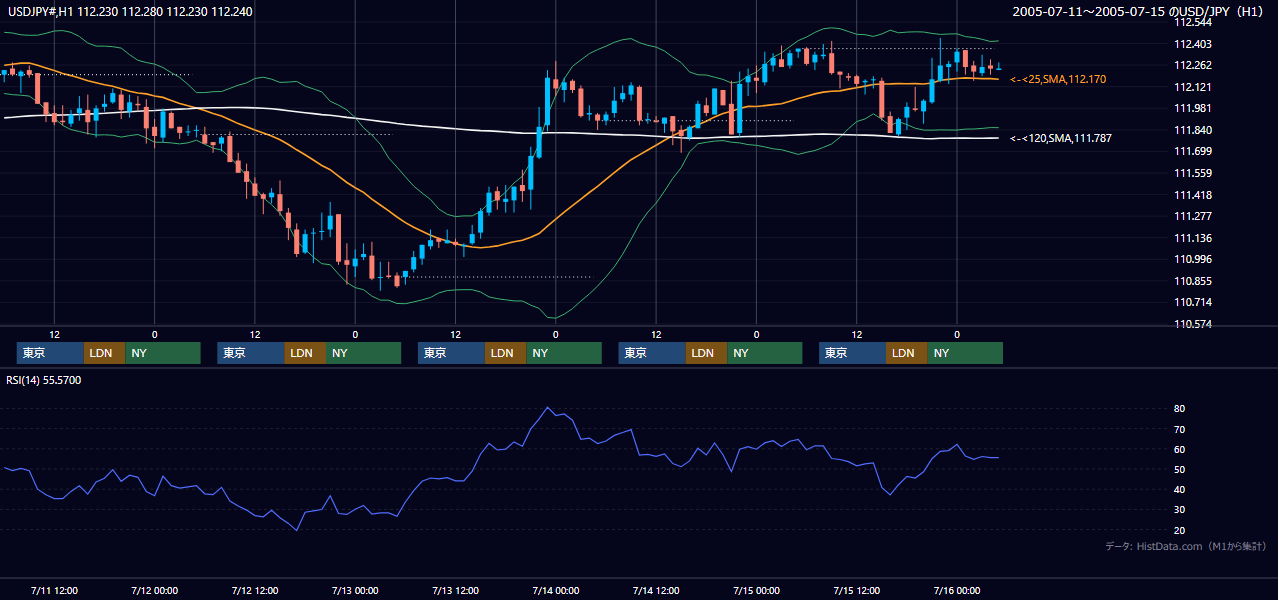Click the 7/14 00:00 time axis label

[556, 590]
